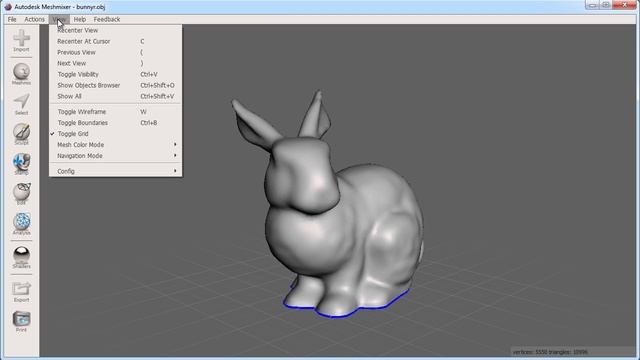
Task: Select the Meshmix tool icon
Action: 21,74
